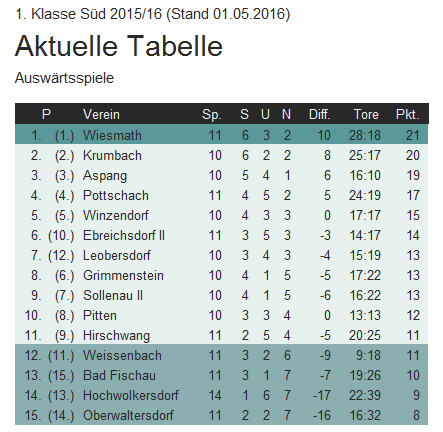Image resolution: width=443 pixels, height=432 pixels.
Task: Select Sollenau II in the standings
Action: pos(113,295)
